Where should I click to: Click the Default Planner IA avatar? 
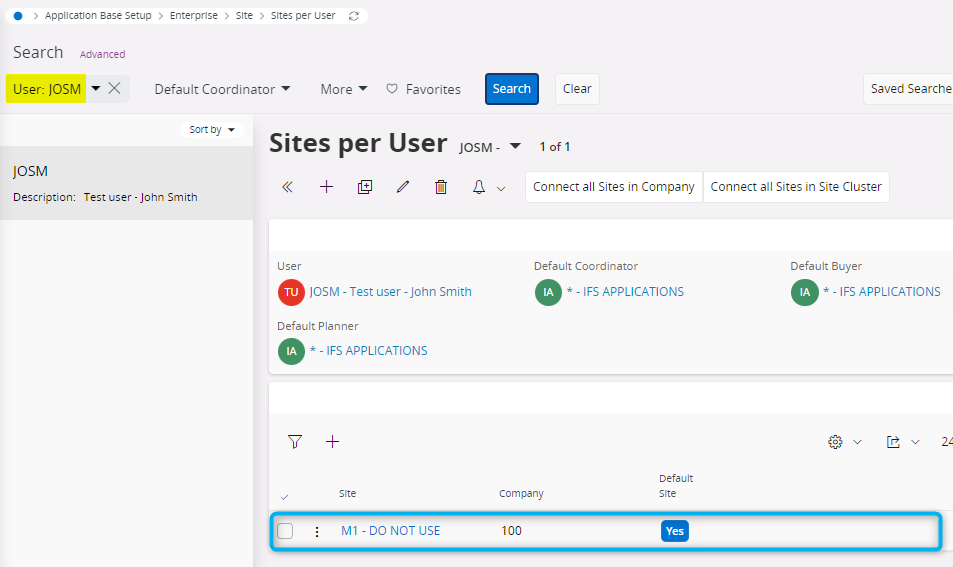[291, 351]
